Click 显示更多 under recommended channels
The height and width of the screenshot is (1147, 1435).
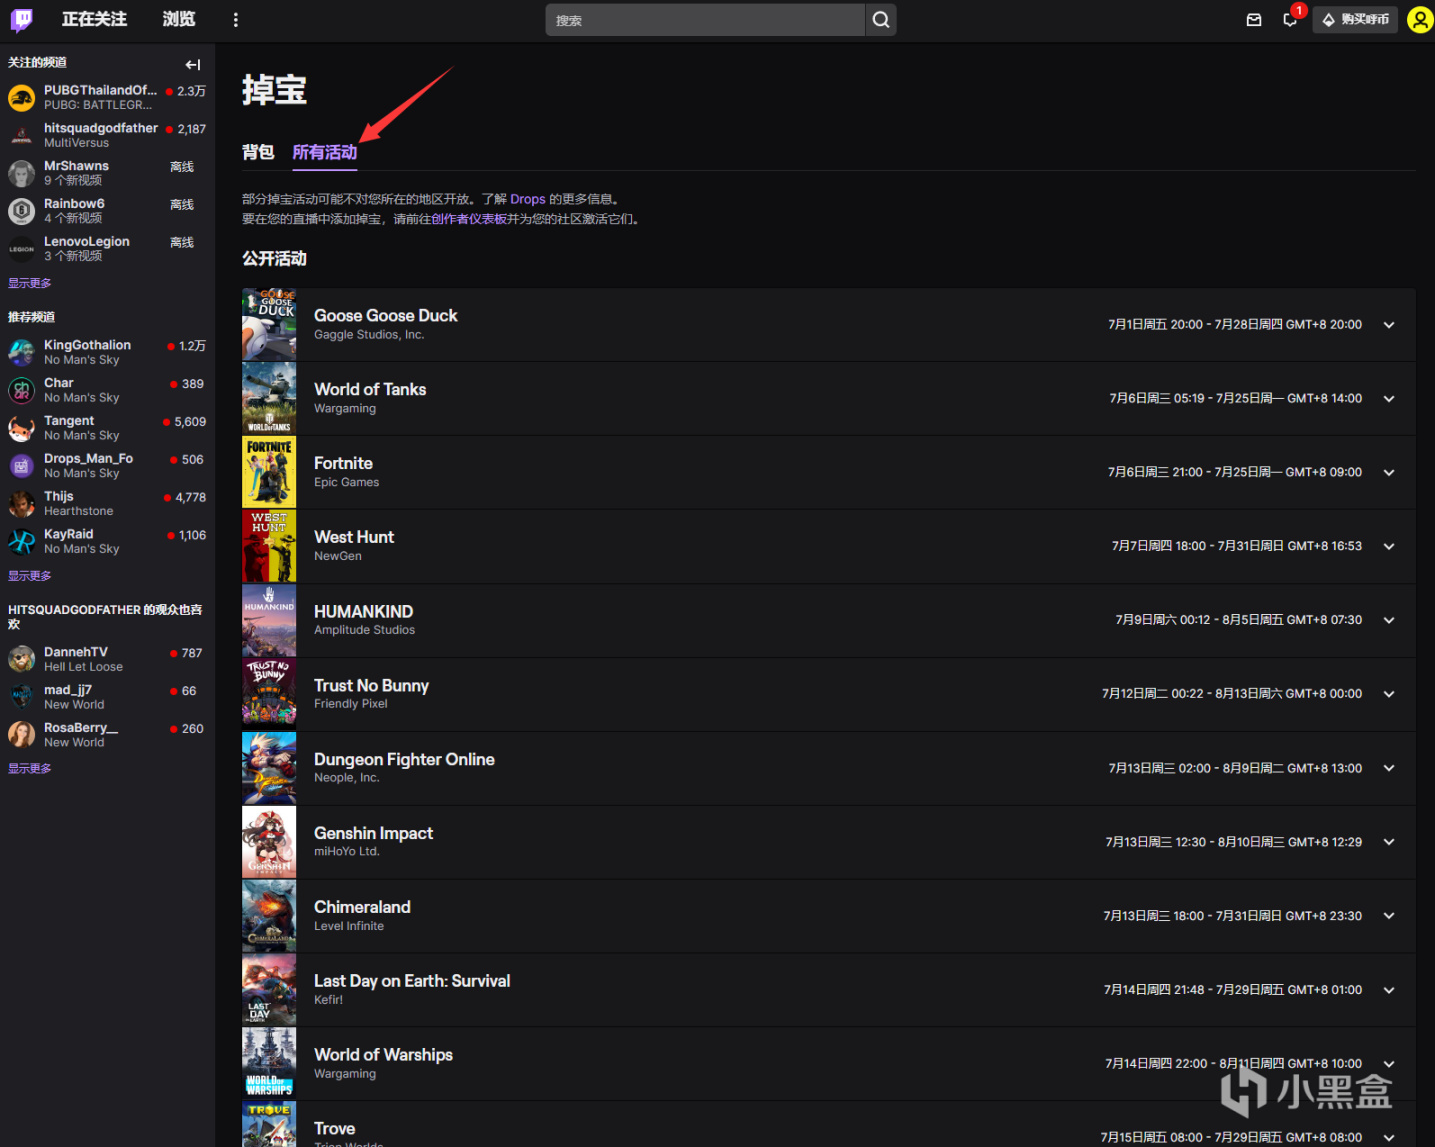click(x=30, y=576)
